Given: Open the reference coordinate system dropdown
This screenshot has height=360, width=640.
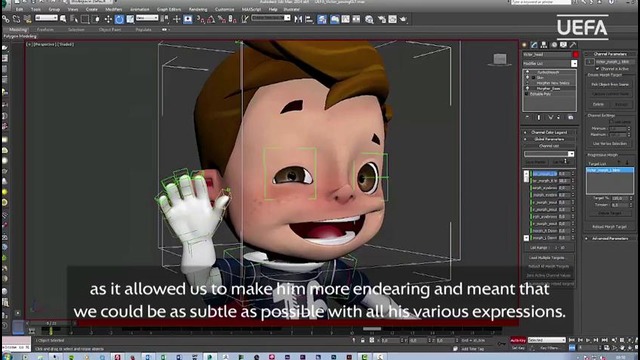Looking at the screenshot, I should [147, 18].
